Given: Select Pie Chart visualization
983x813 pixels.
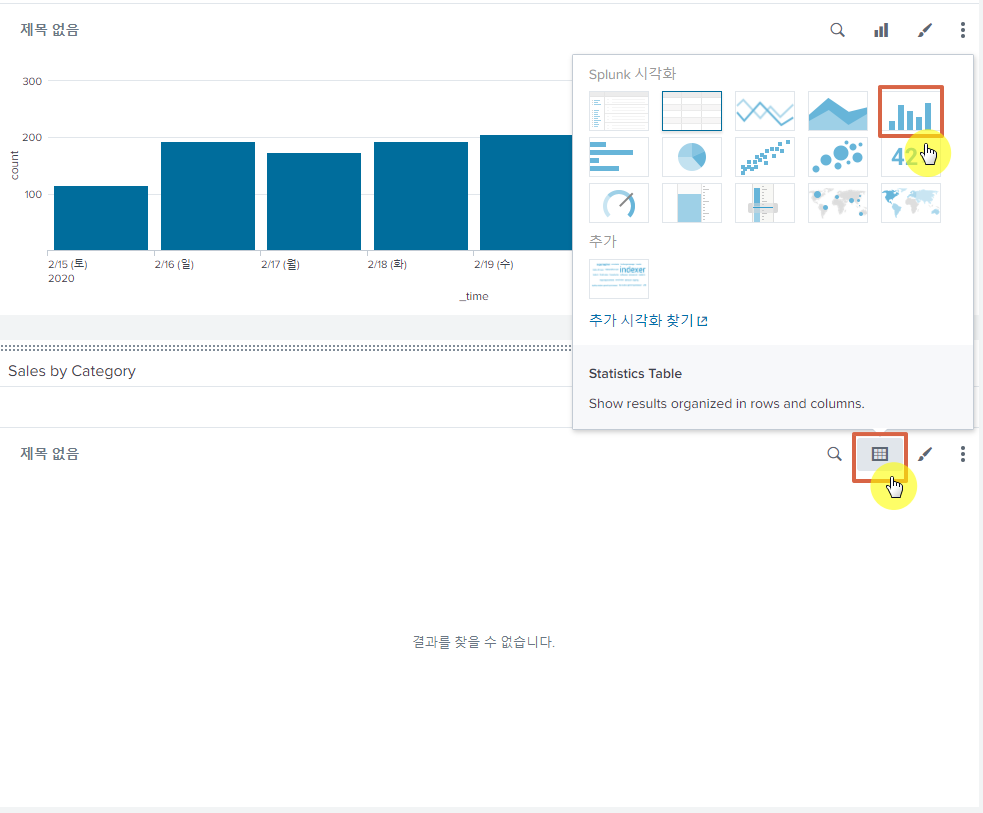Looking at the screenshot, I should pos(691,157).
